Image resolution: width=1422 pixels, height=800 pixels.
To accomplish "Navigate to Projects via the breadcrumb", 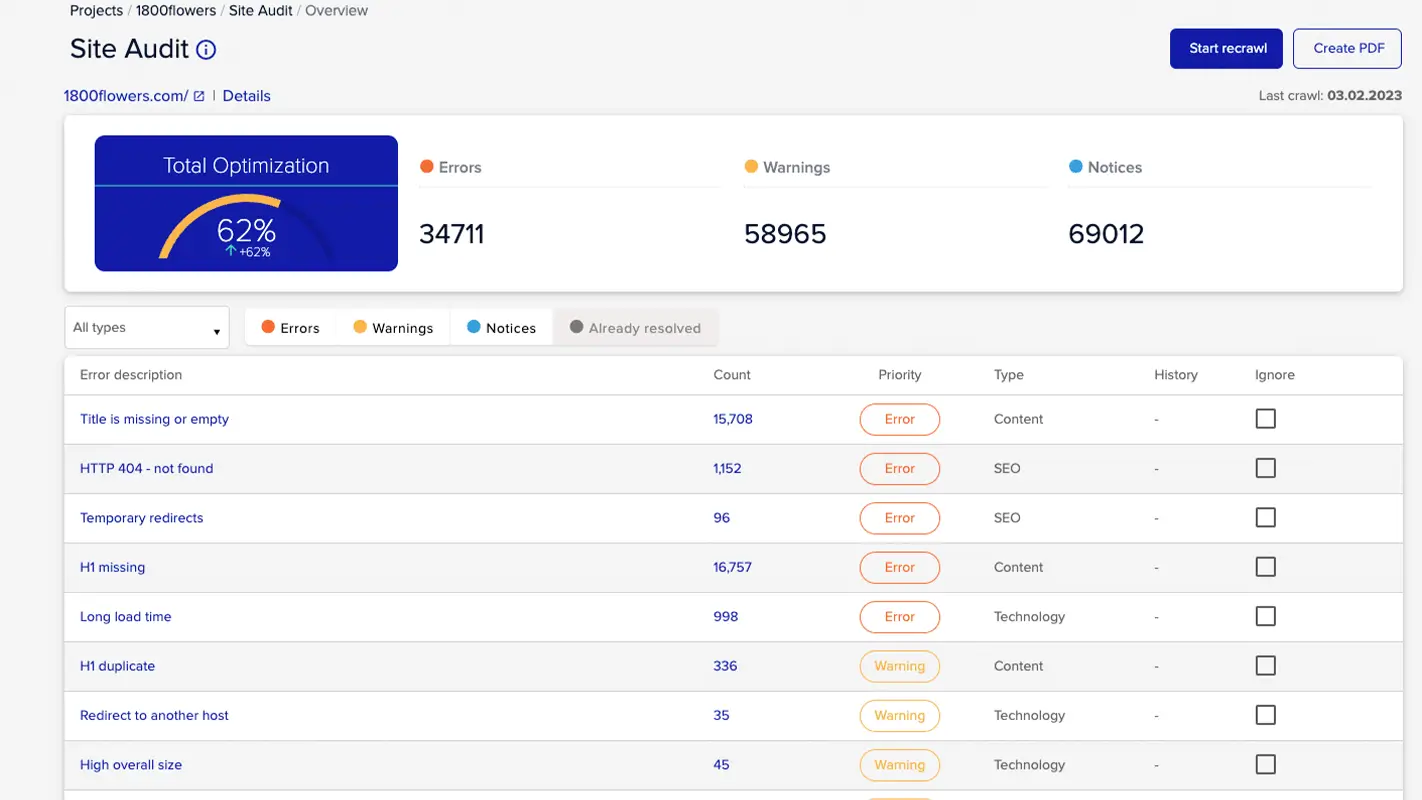I will 96,10.
